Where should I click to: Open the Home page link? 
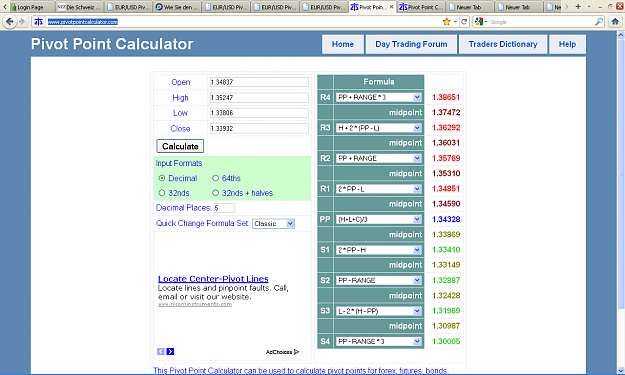[x=343, y=44]
